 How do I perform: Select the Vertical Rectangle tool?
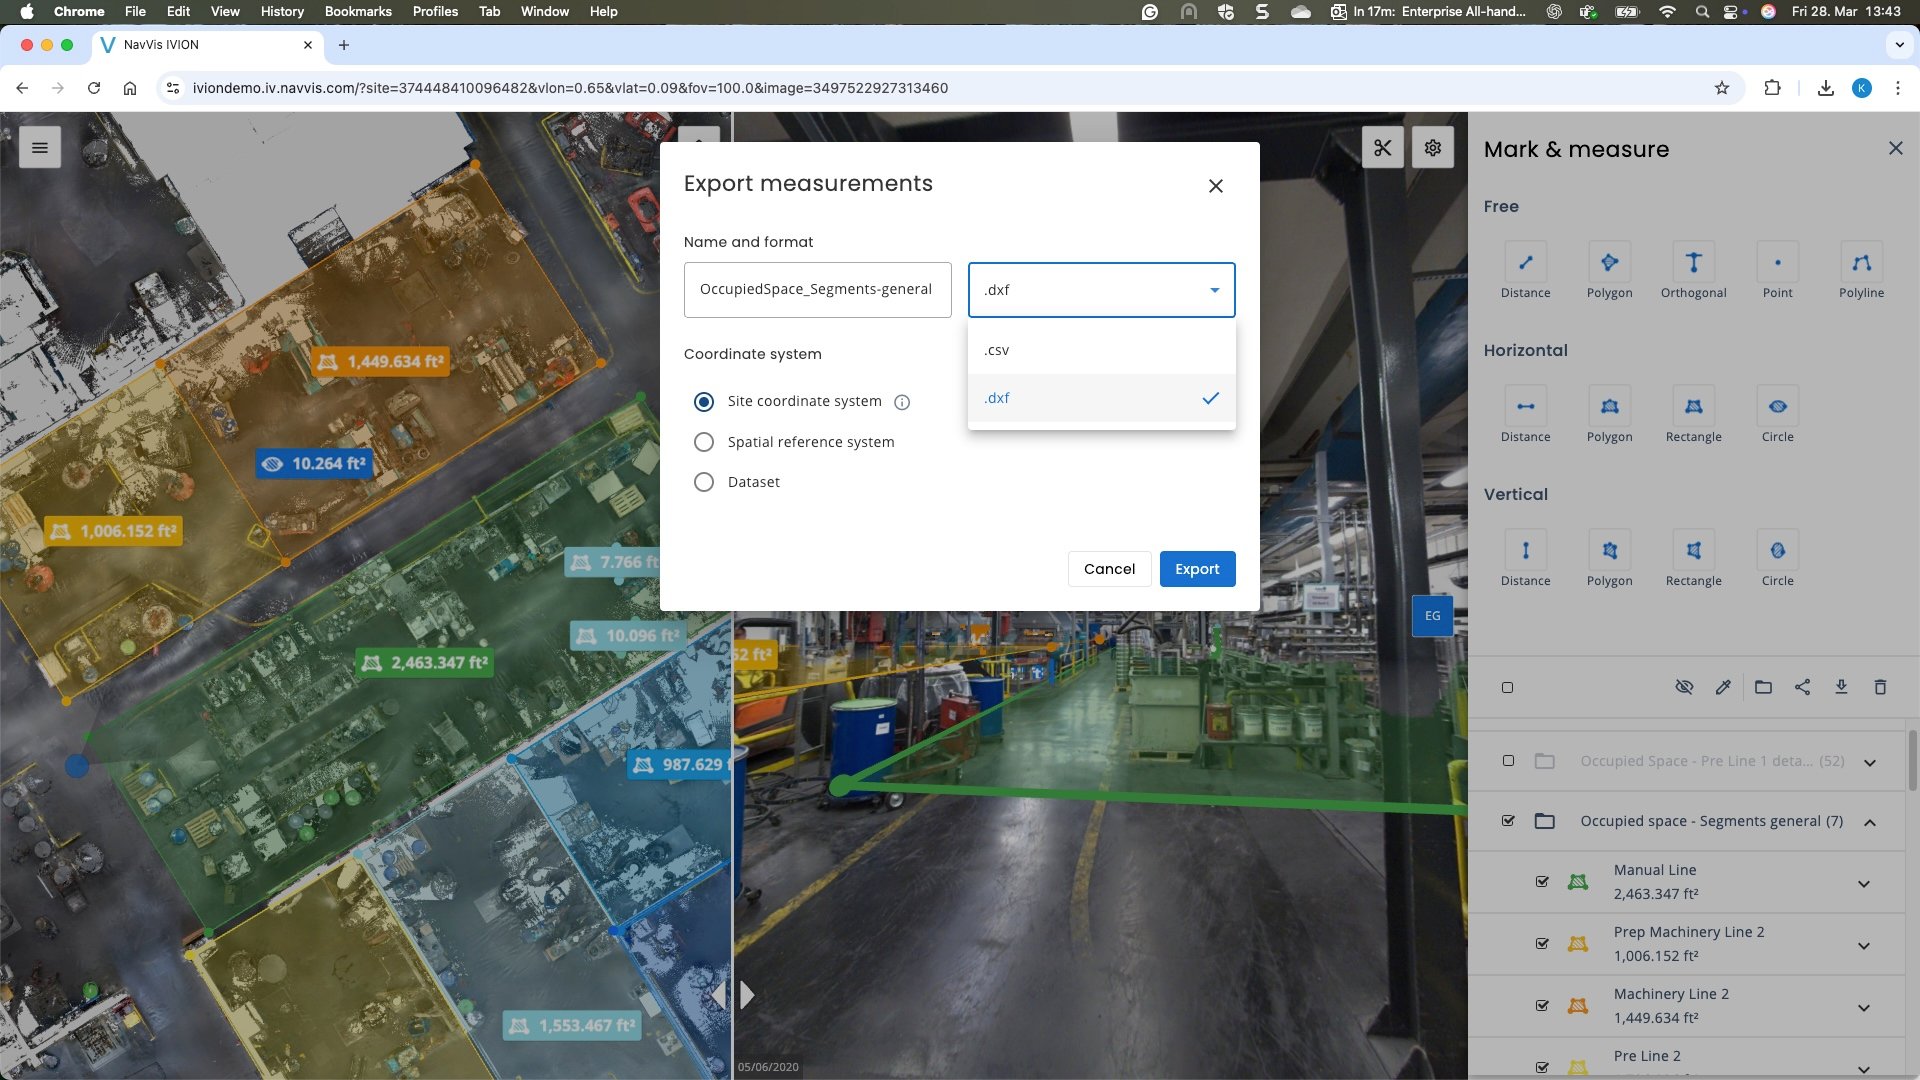1693,551
